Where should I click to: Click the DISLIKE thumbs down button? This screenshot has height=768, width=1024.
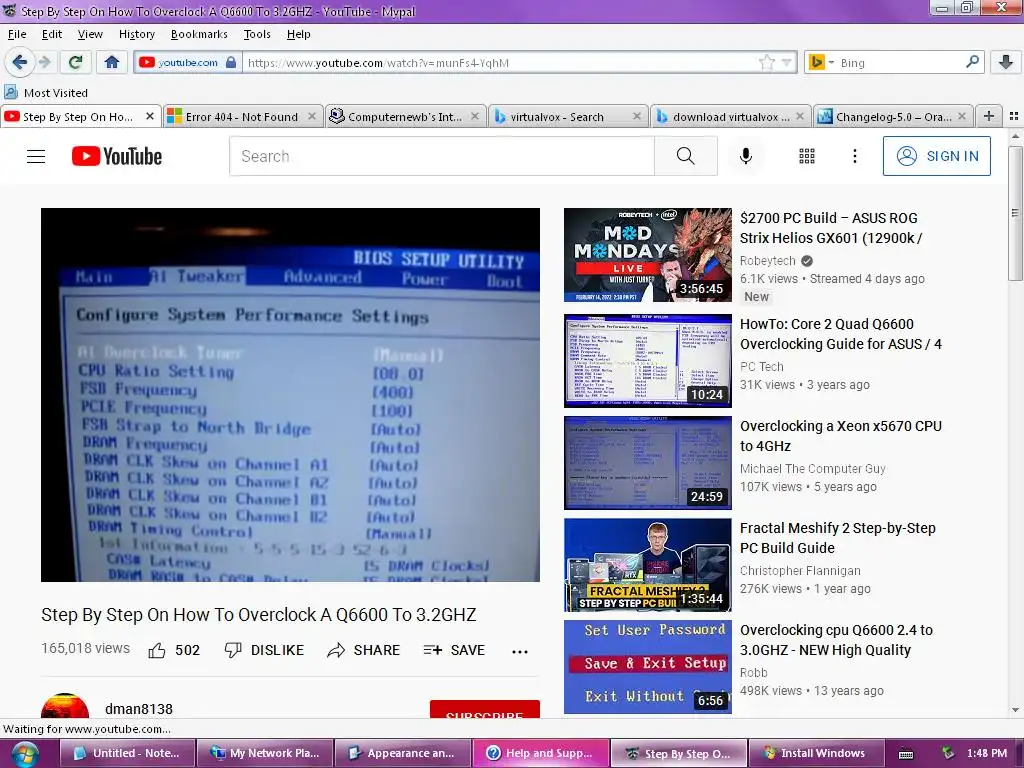pyautogui.click(x=264, y=650)
